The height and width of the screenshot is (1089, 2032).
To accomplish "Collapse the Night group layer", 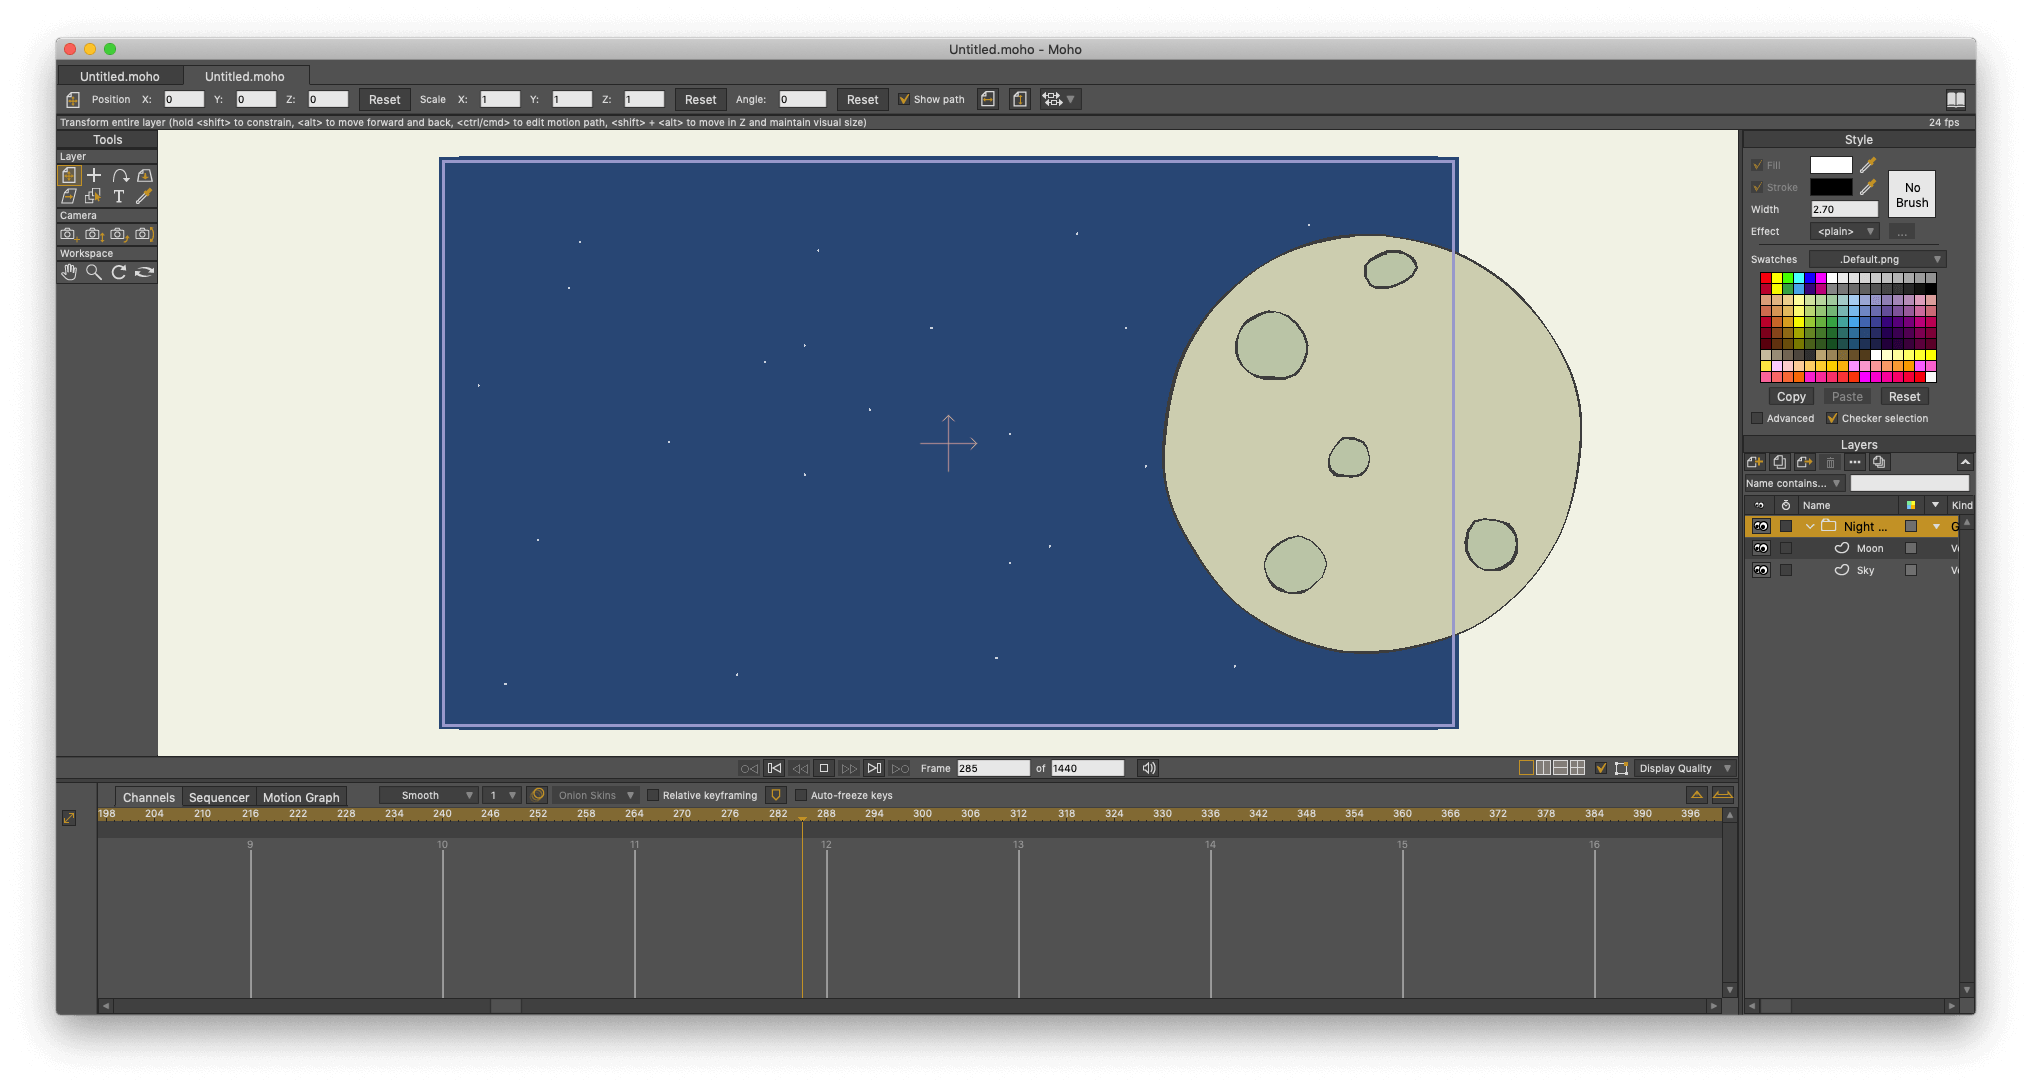I will (x=1810, y=526).
